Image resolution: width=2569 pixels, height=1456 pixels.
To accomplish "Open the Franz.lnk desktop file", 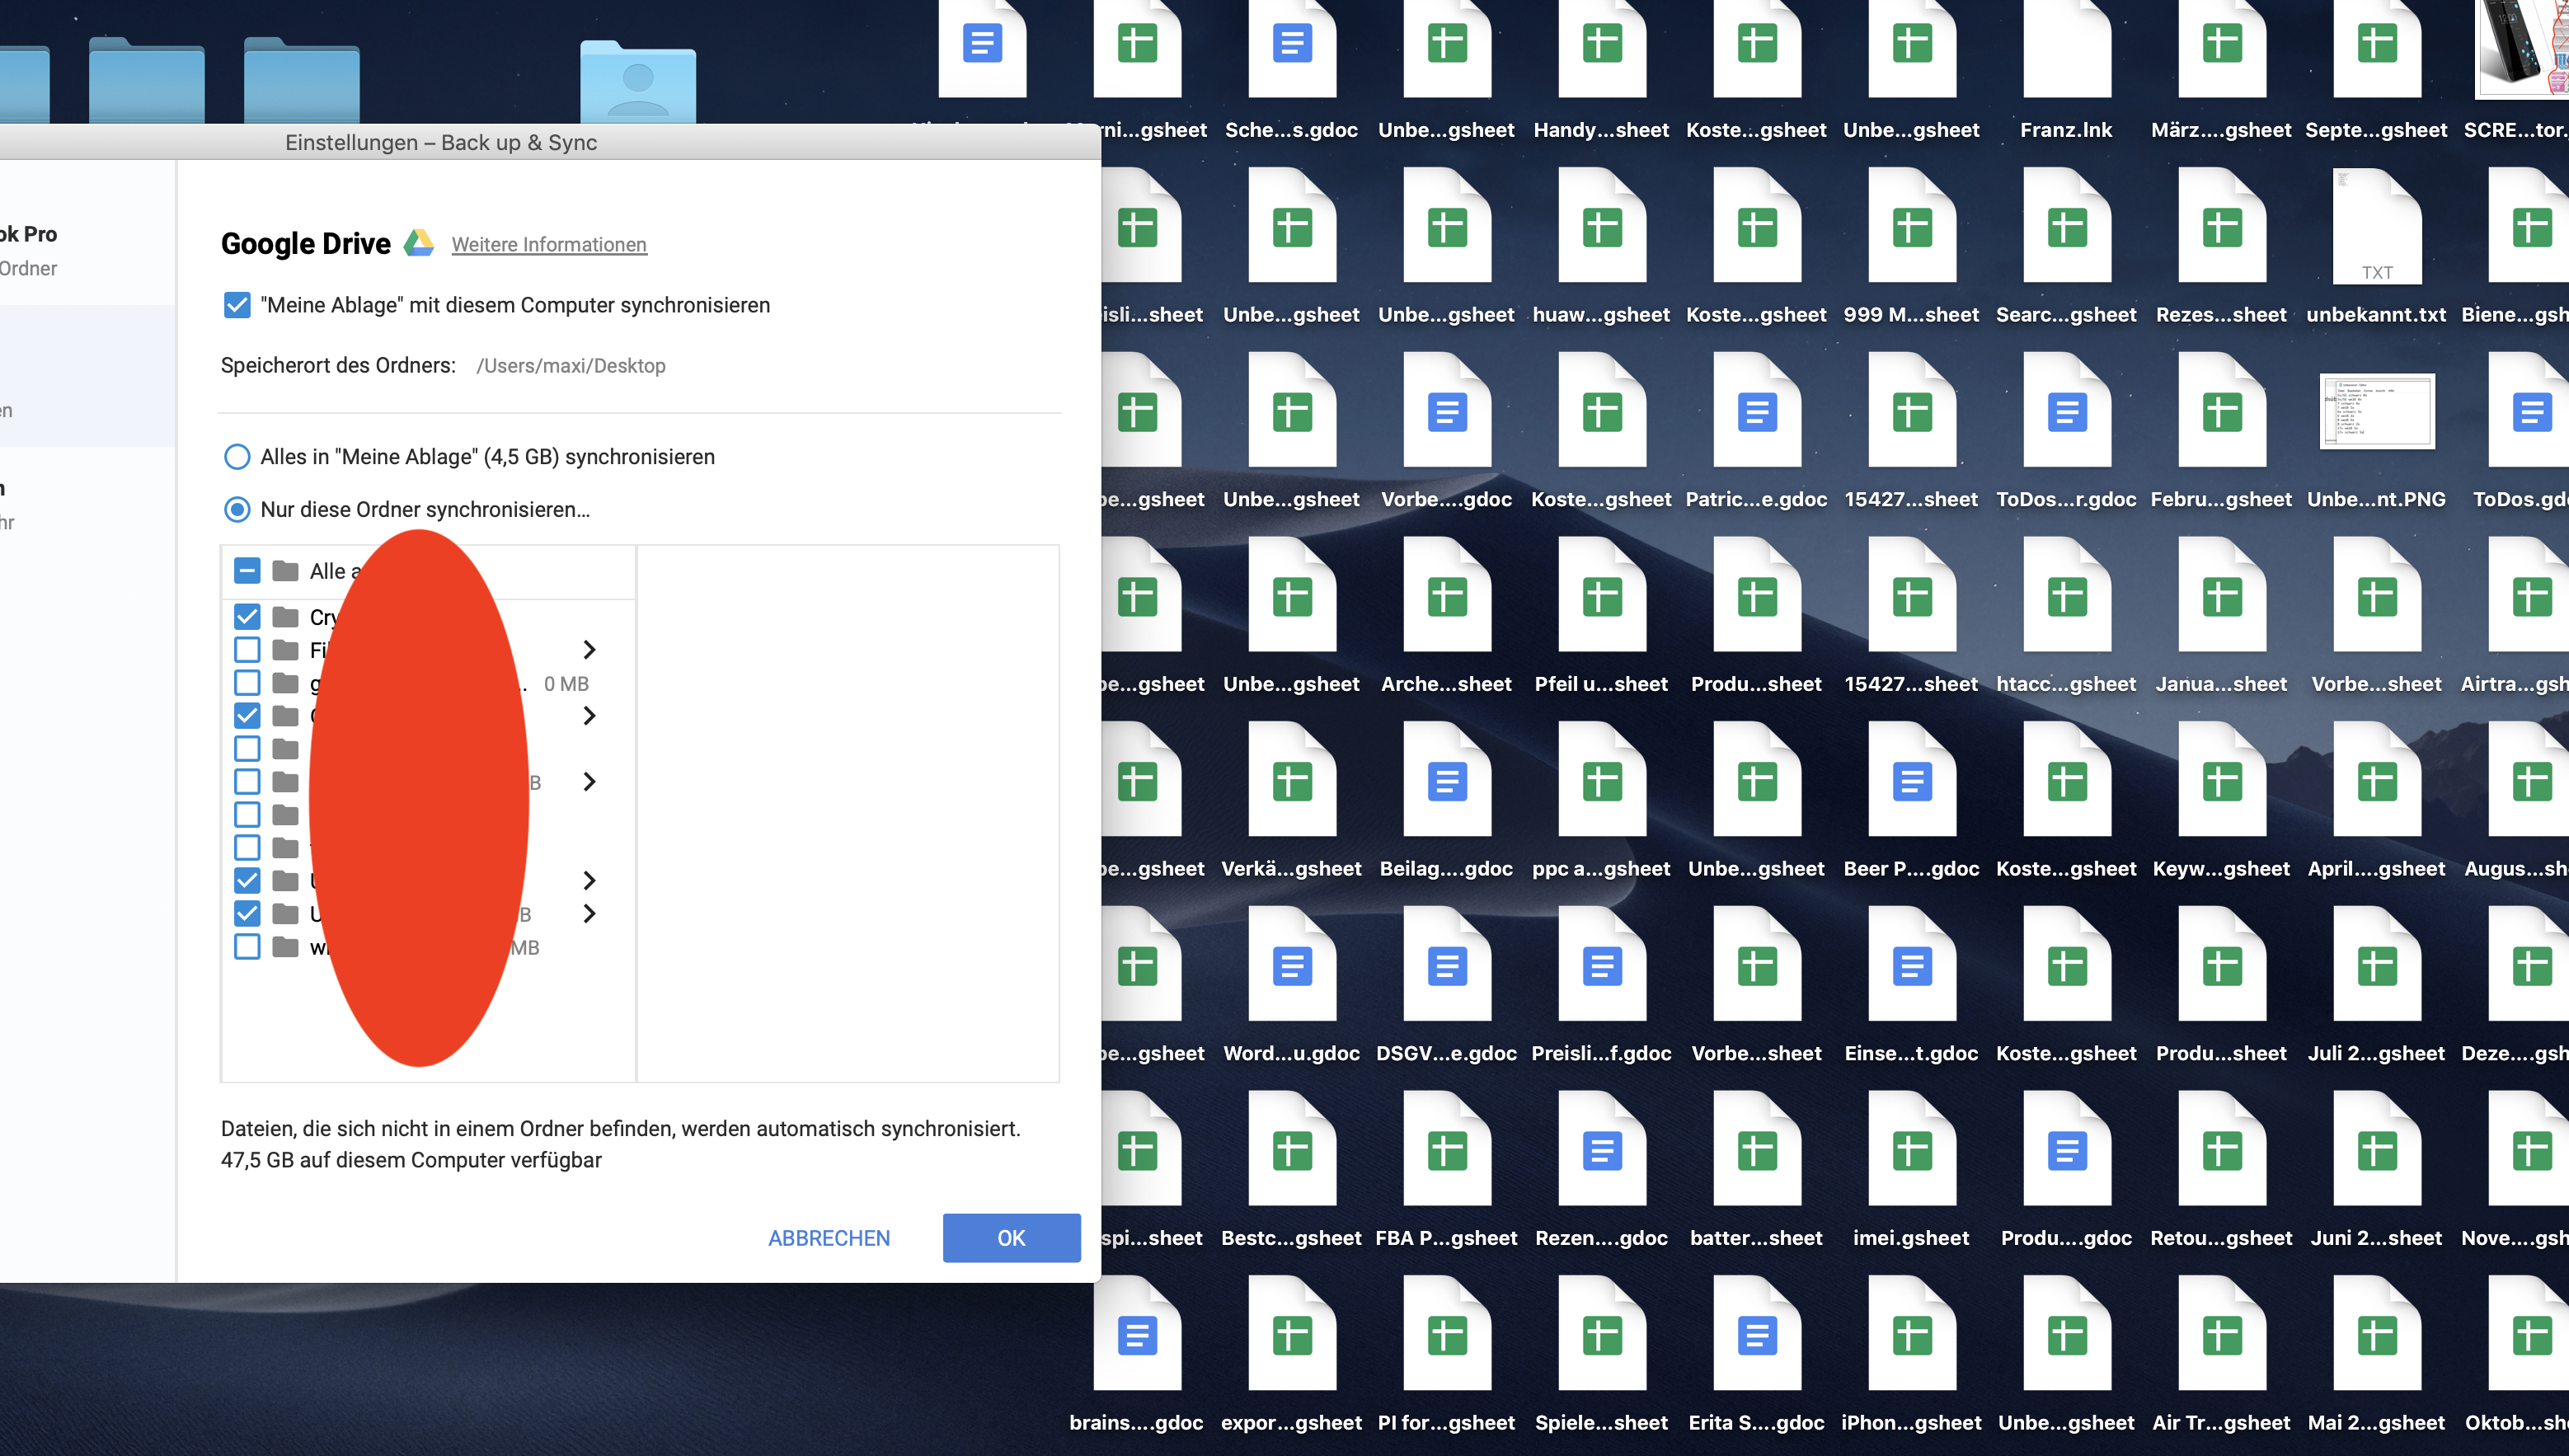I will point(2066,50).
